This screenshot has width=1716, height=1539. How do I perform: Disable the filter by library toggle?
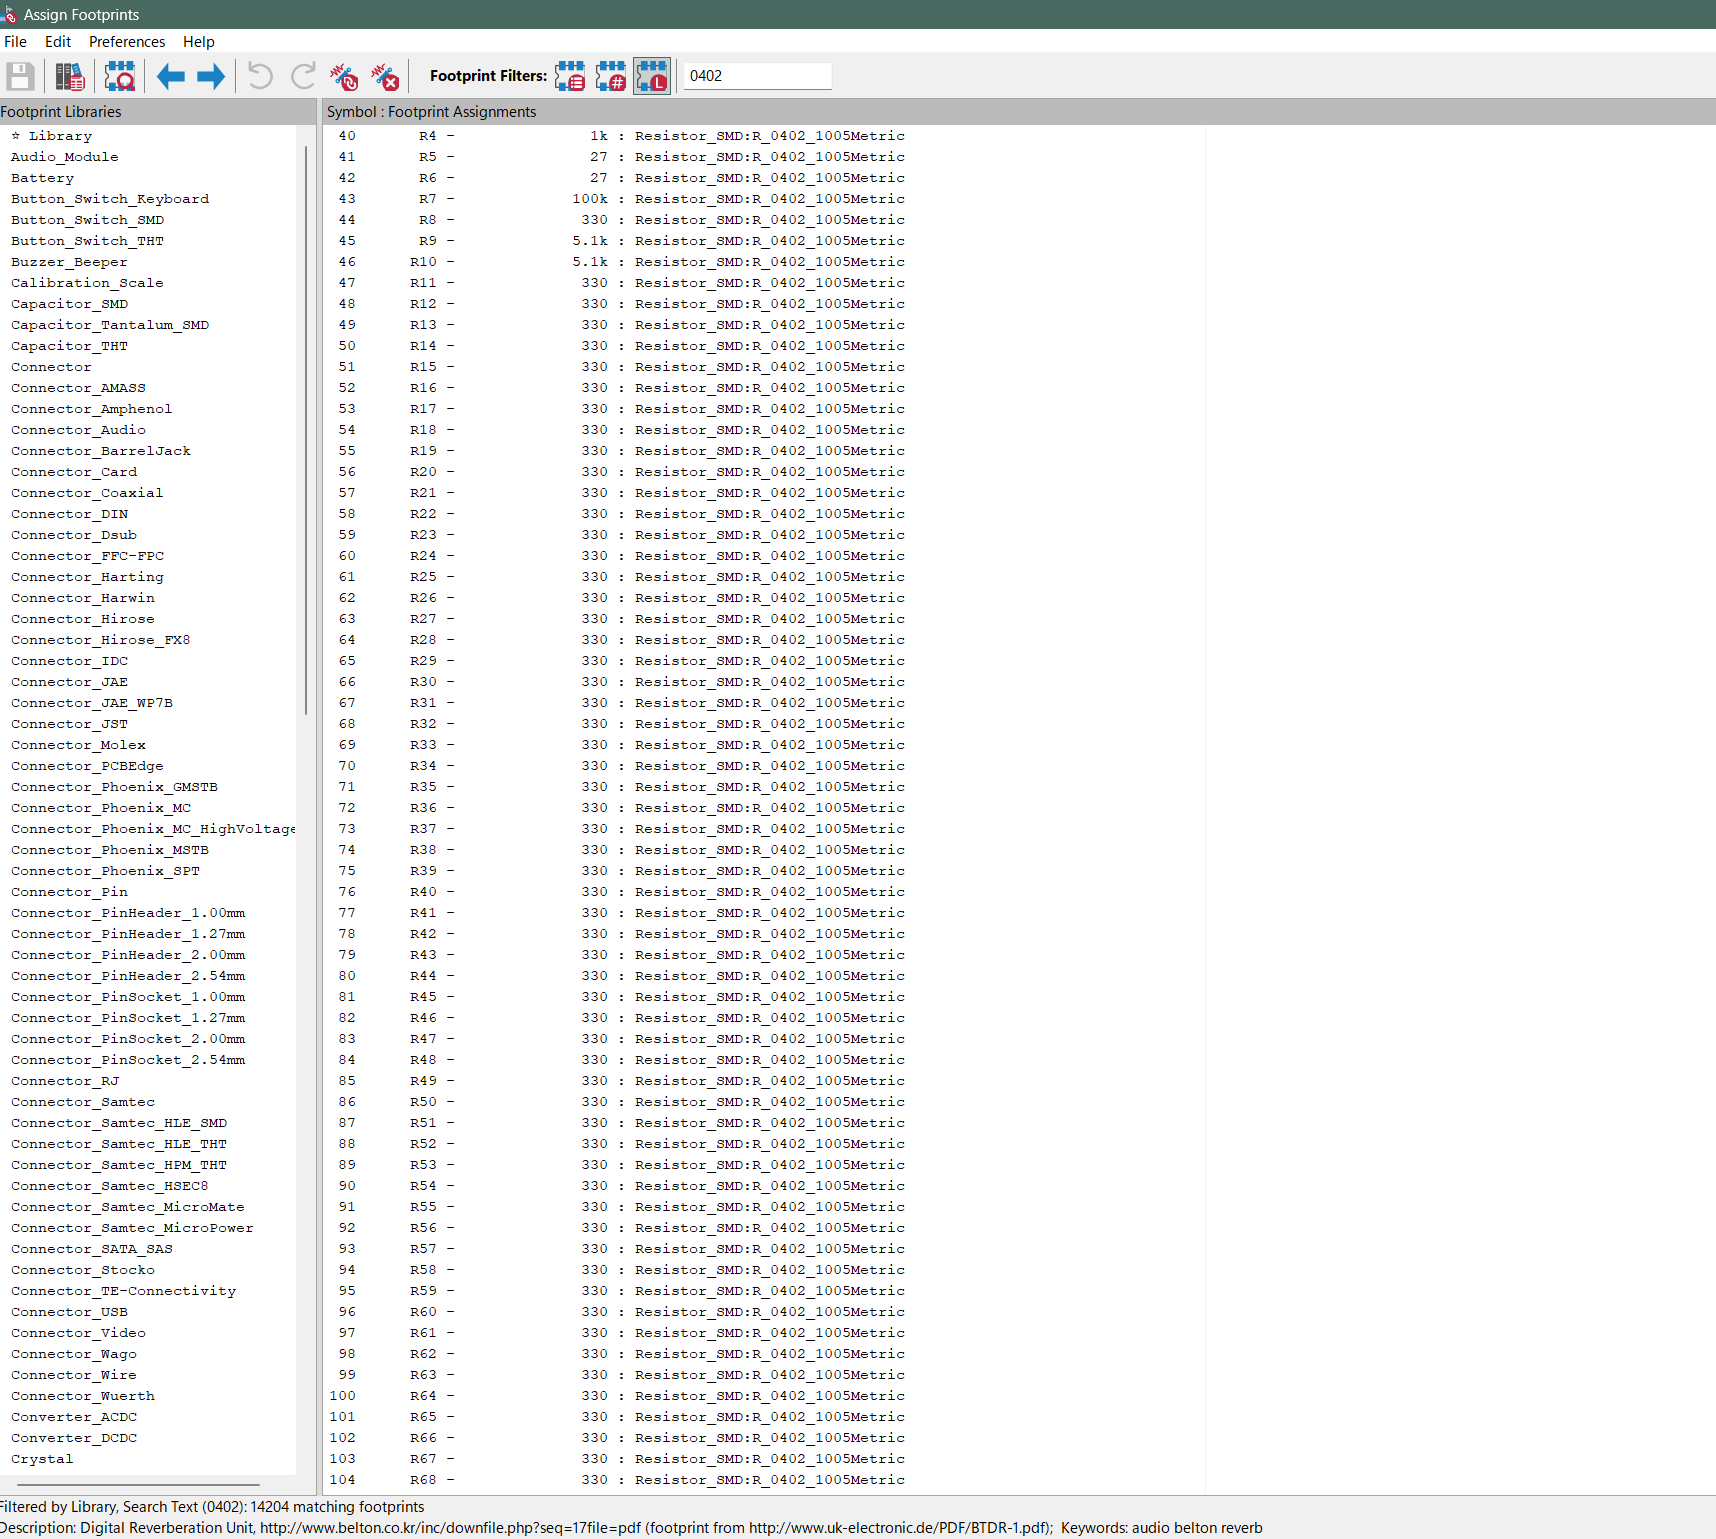652,76
